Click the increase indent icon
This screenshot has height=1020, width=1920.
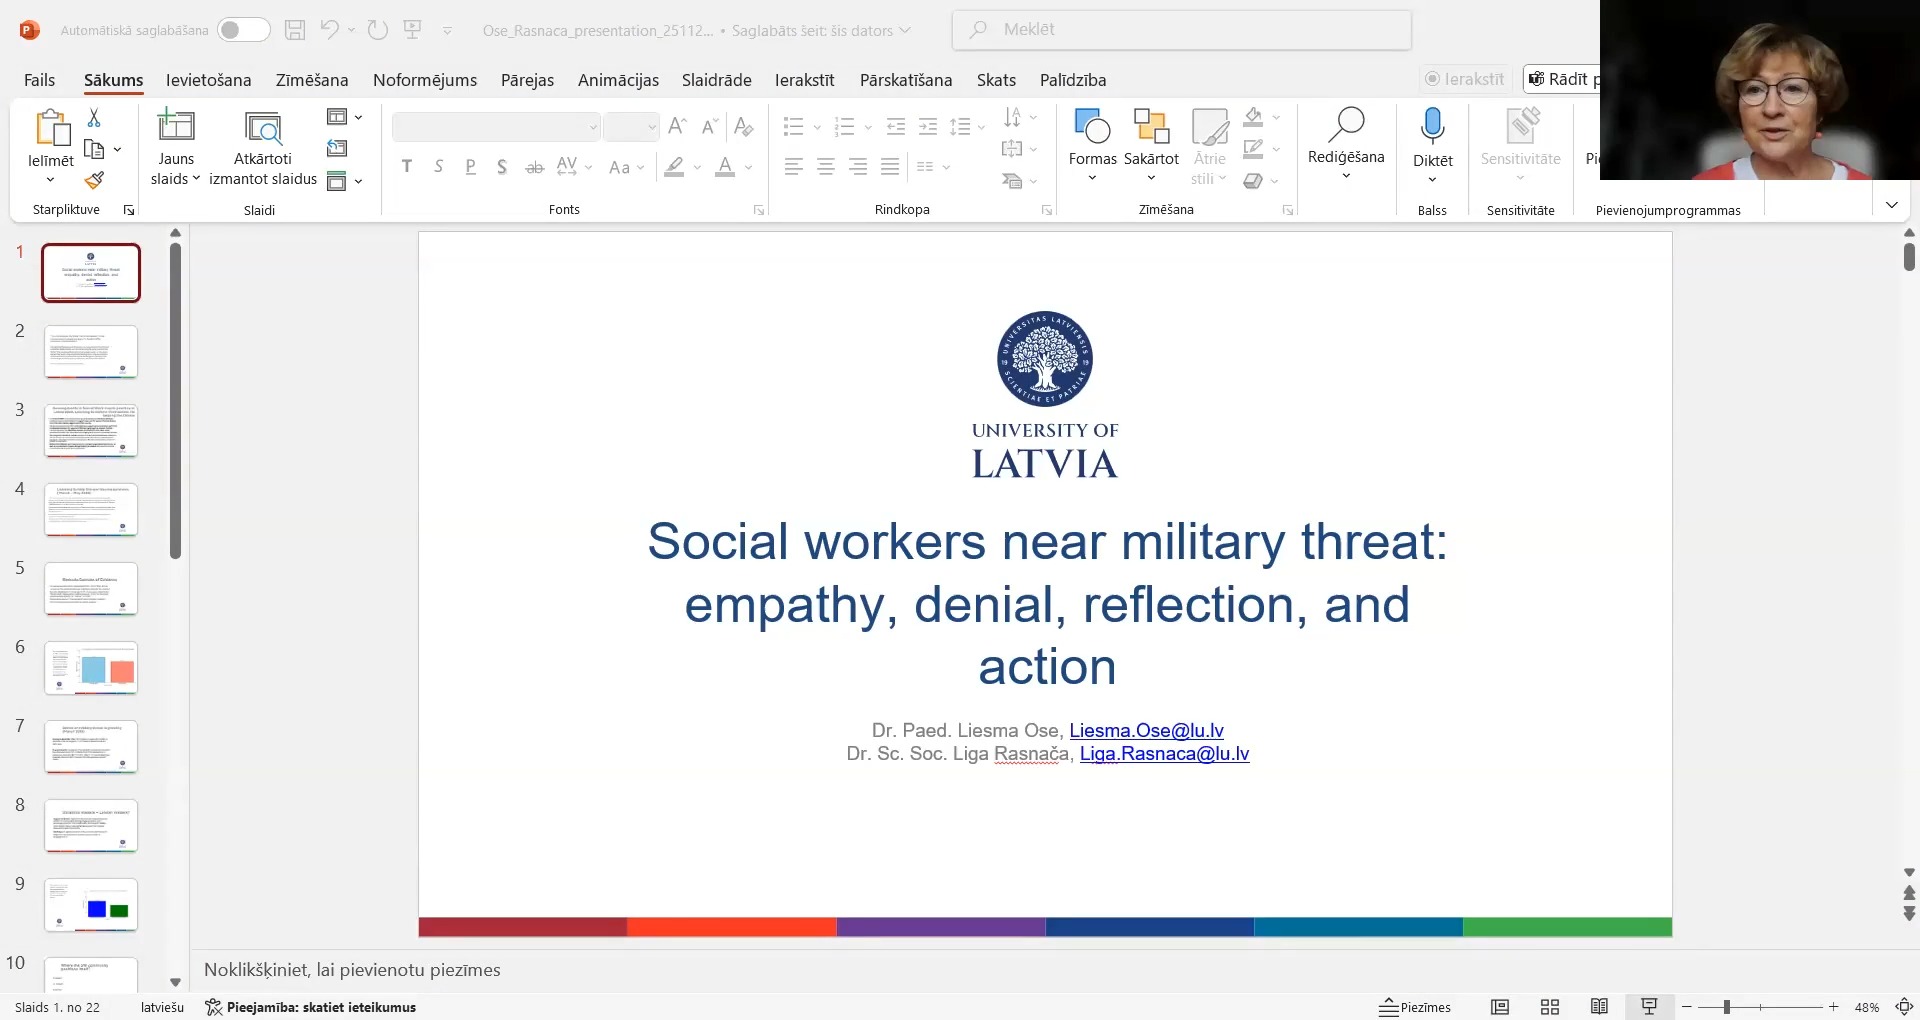[x=928, y=127]
